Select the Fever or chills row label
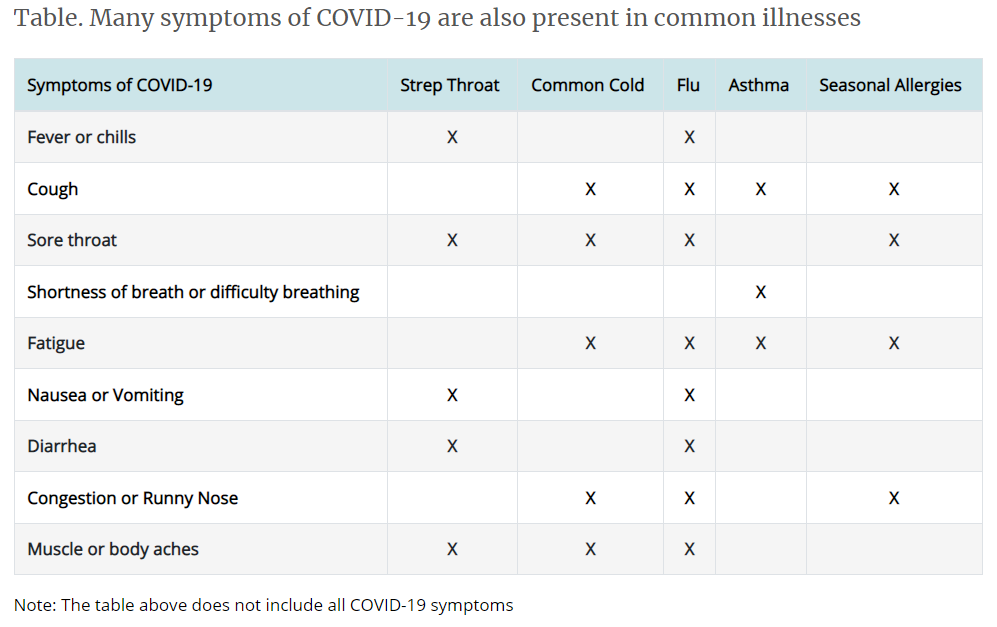The width and height of the screenshot is (997, 627). 82,137
